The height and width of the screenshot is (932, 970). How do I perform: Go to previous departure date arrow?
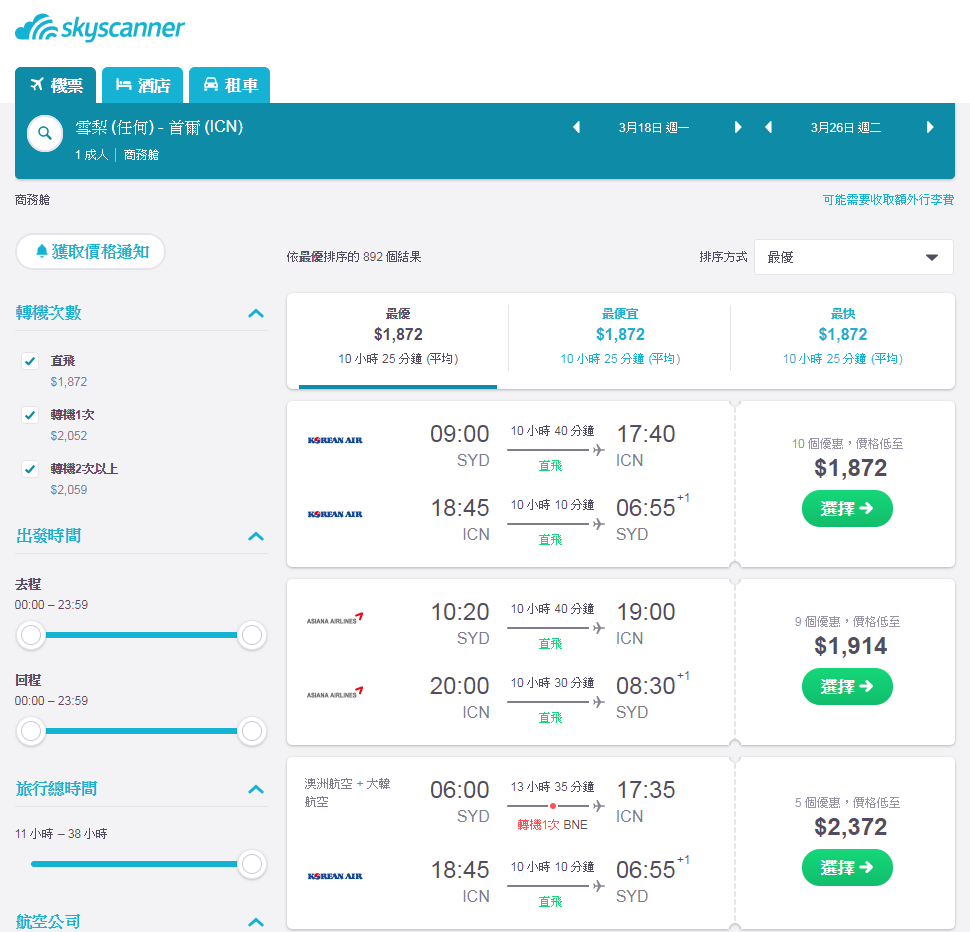coord(577,127)
